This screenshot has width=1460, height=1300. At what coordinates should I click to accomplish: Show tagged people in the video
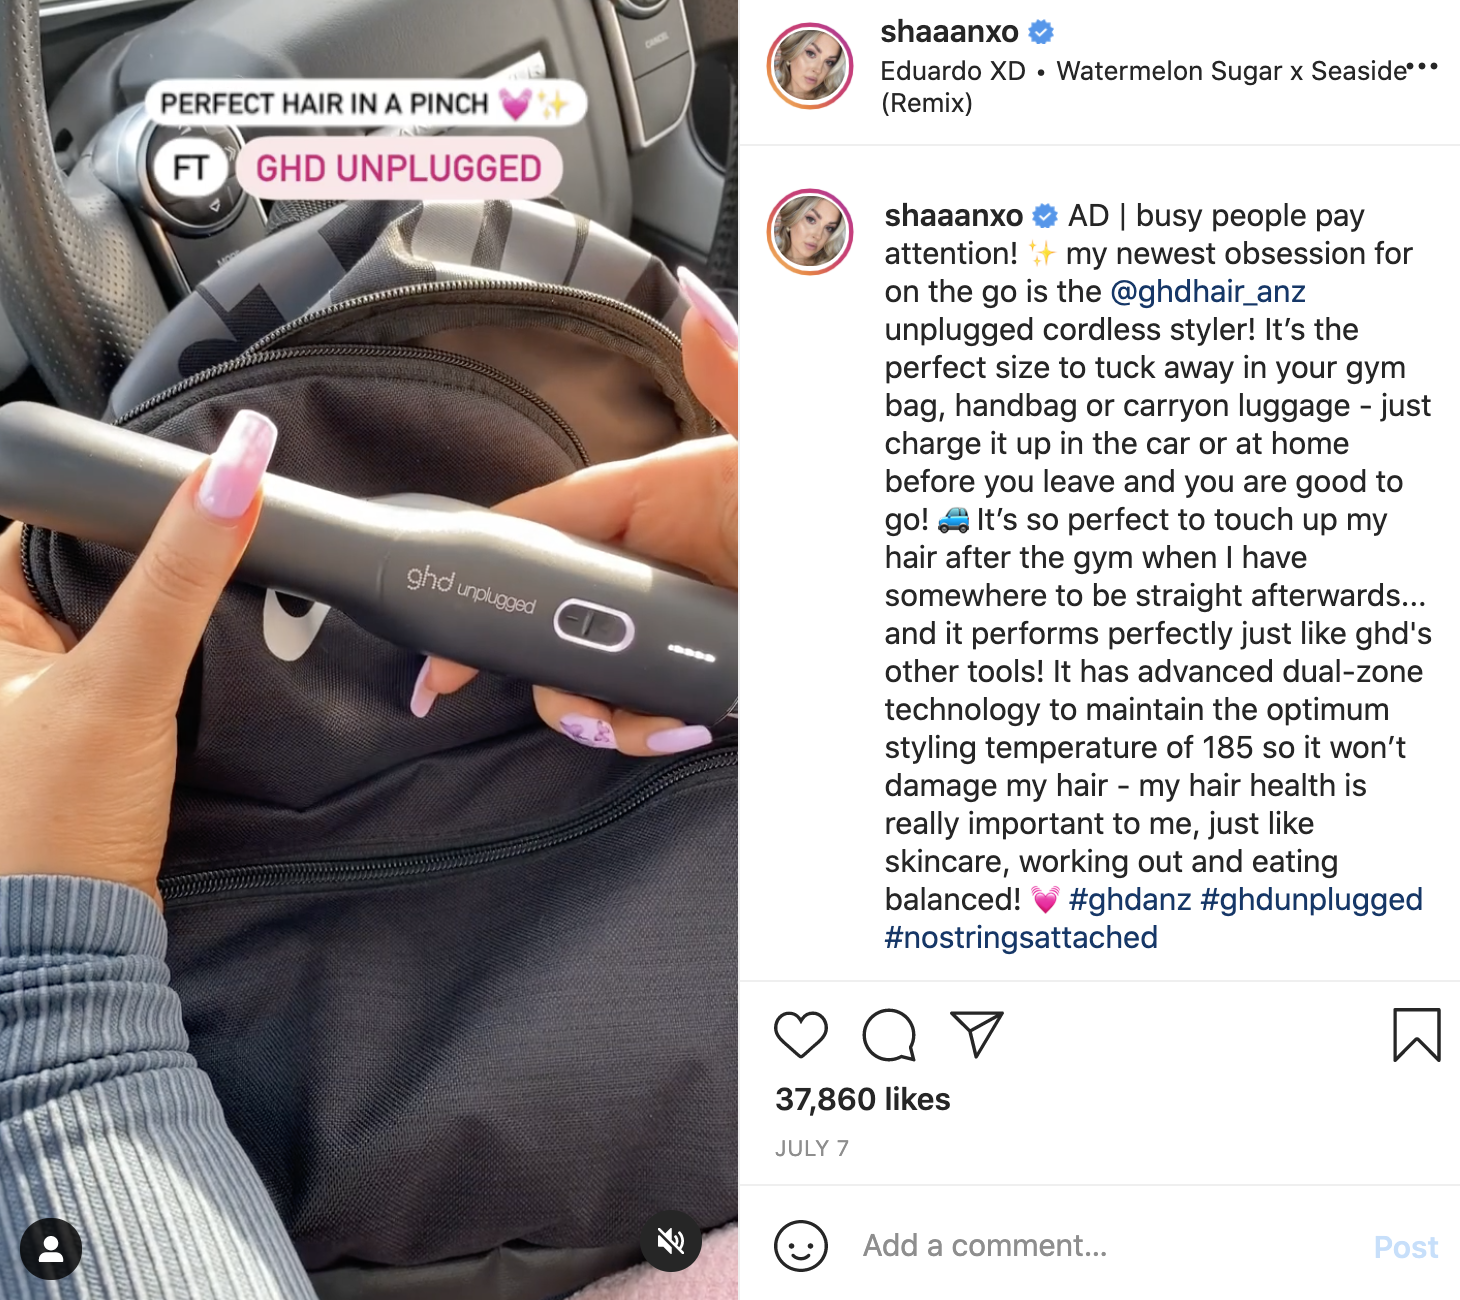tap(51, 1249)
